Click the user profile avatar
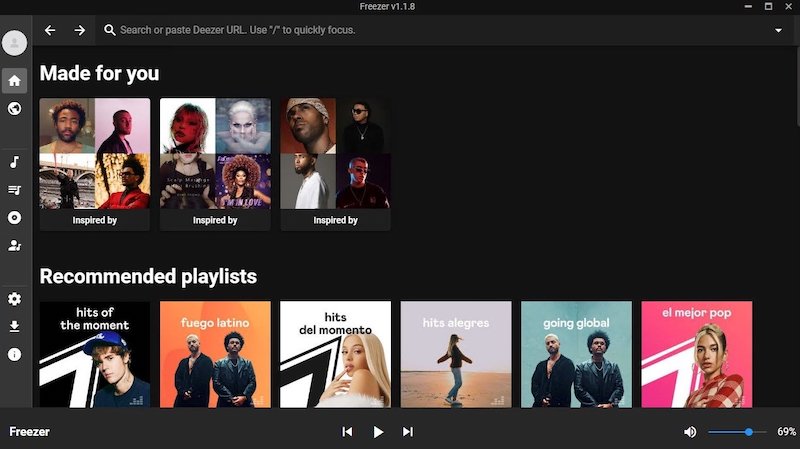 14,43
